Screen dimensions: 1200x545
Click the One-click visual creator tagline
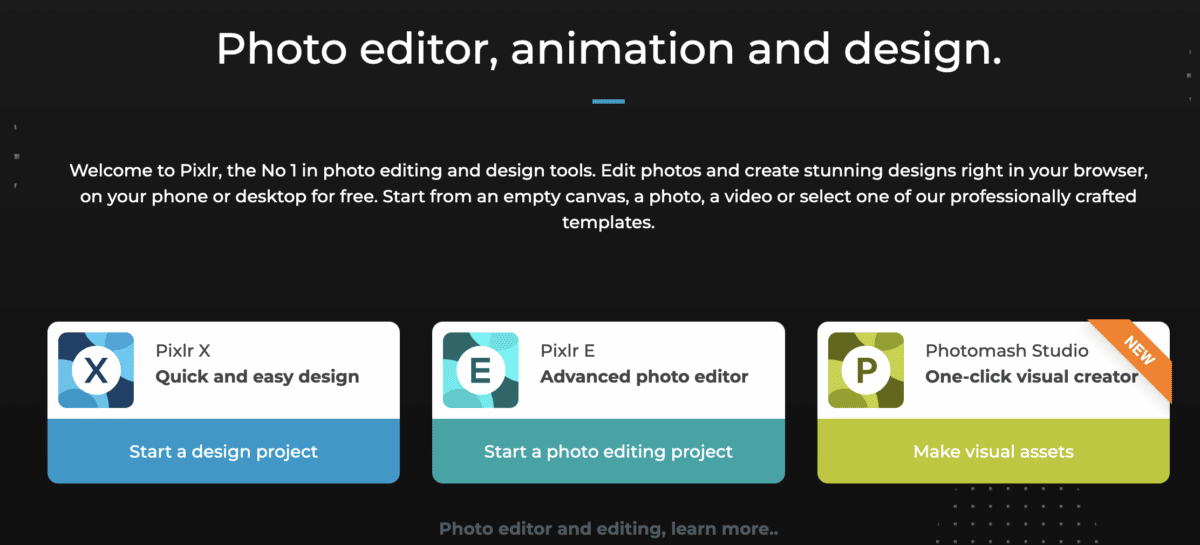(1031, 377)
